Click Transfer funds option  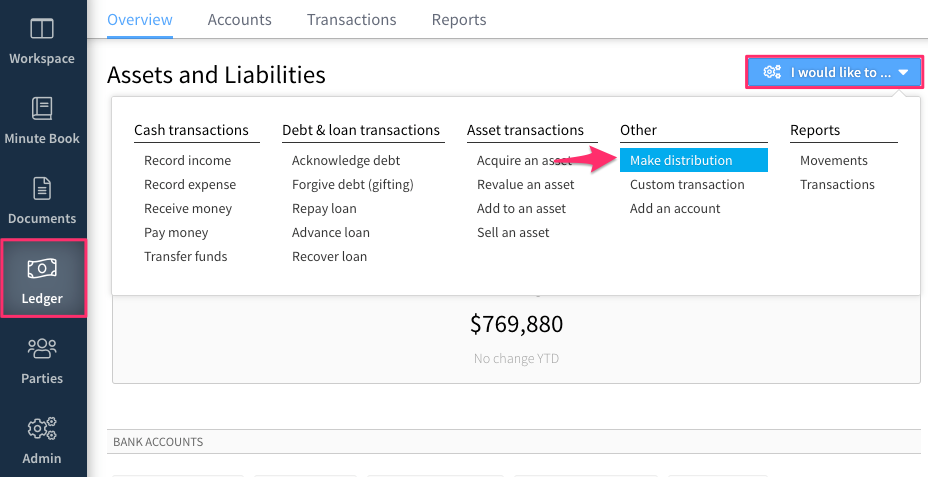click(x=186, y=256)
